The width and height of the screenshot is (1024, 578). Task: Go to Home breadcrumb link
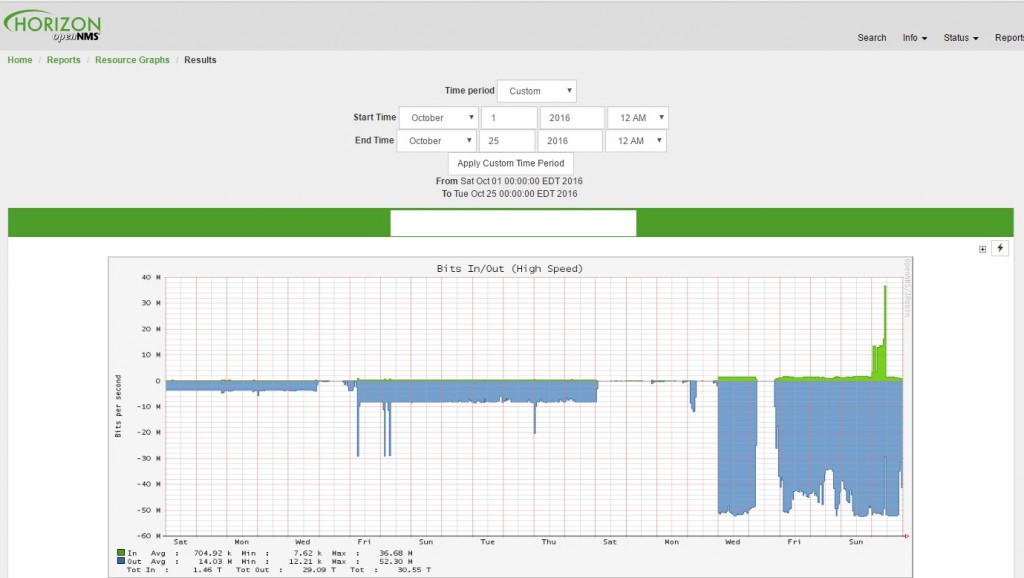[20, 59]
